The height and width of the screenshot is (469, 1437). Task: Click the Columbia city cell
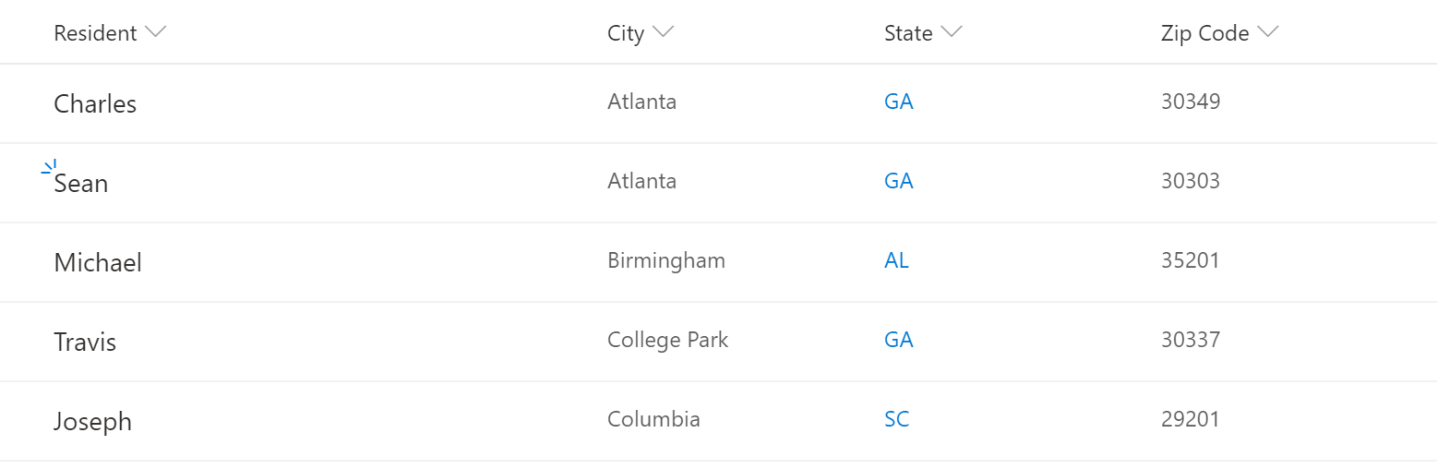654,420
